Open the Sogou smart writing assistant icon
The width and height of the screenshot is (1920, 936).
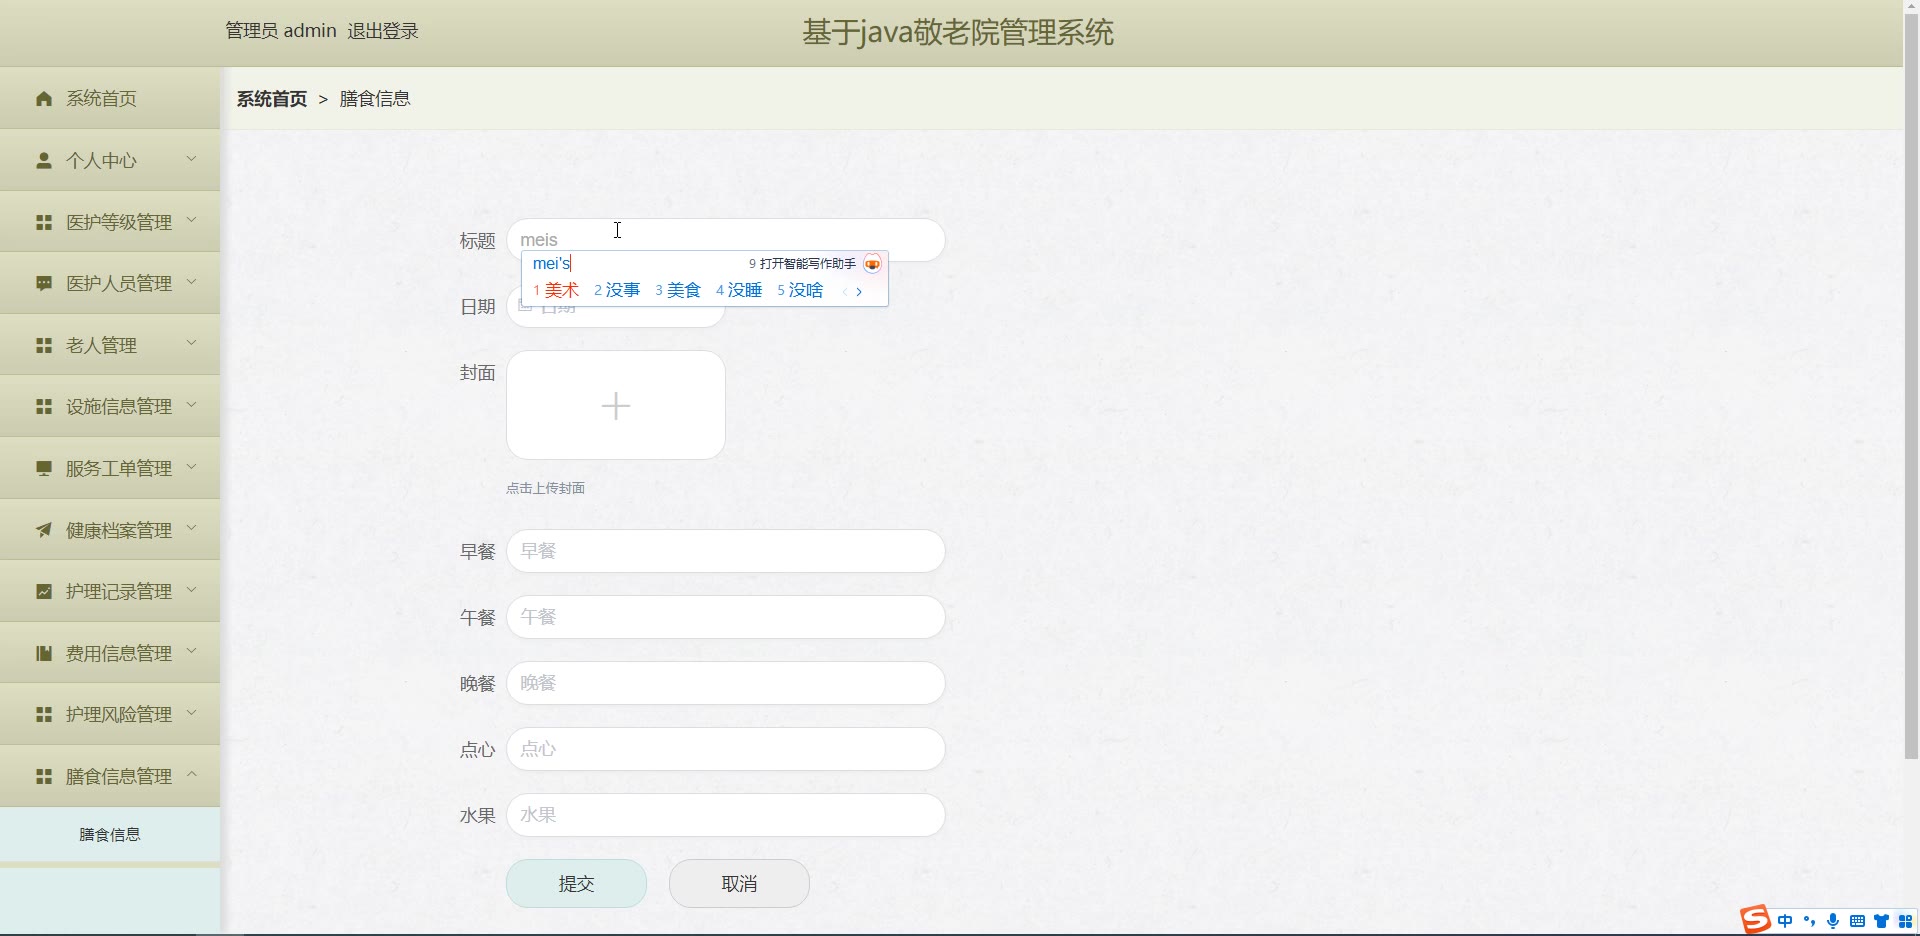tap(872, 264)
